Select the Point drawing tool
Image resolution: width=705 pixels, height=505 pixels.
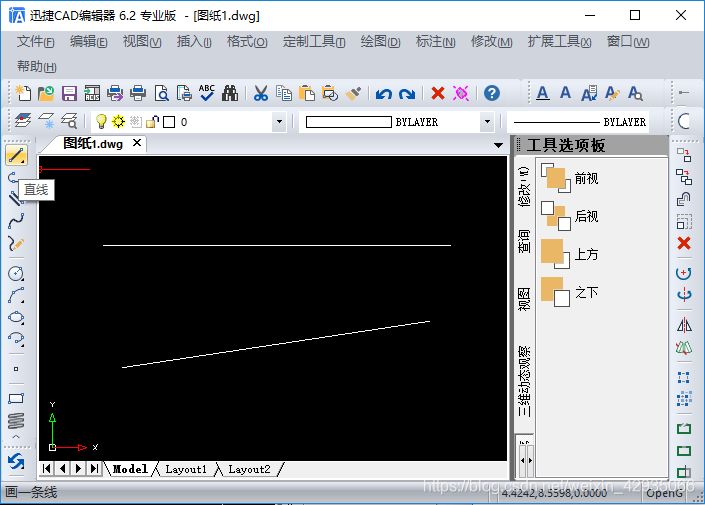pyautogui.click(x=16, y=369)
